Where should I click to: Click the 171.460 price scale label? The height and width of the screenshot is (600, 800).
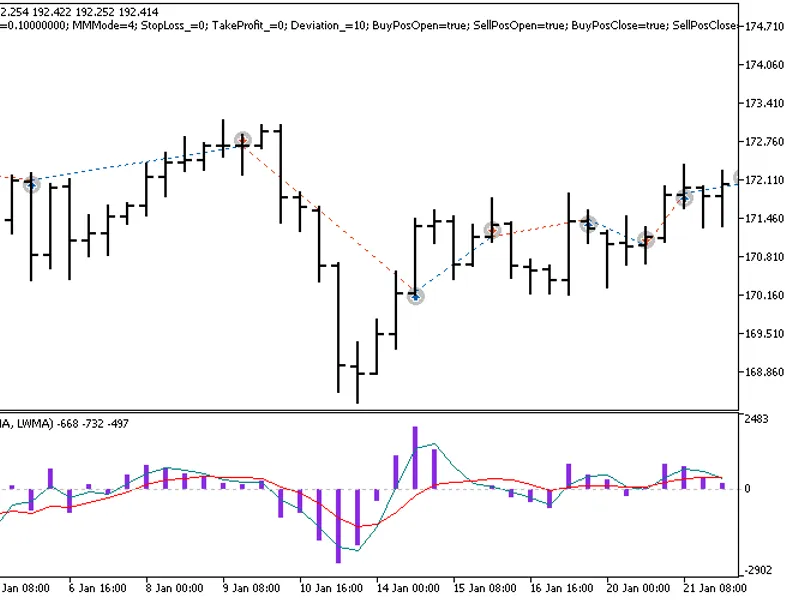(x=764, y=219)
